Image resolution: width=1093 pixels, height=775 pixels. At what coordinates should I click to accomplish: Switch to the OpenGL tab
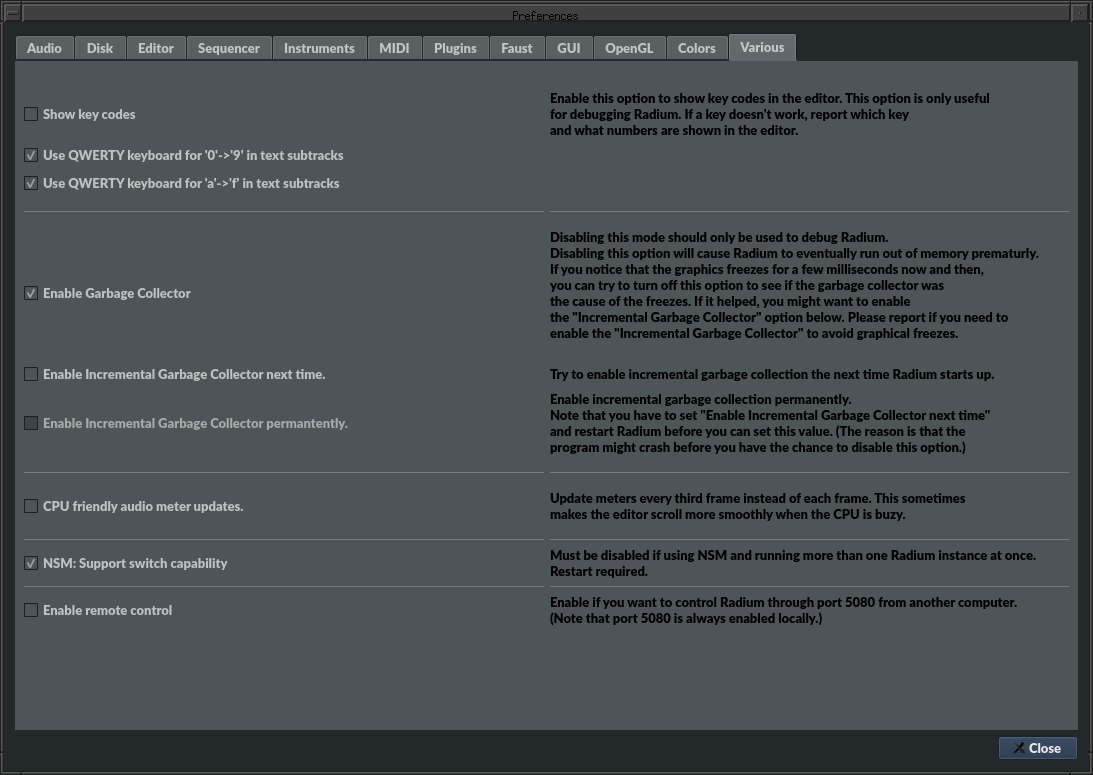629,48
